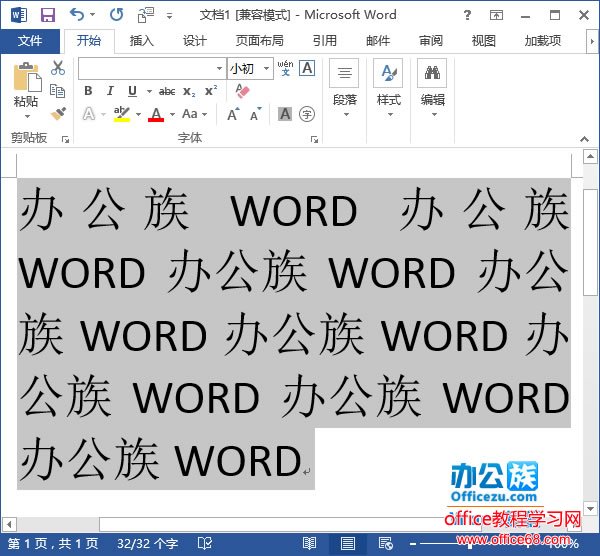
Task: Open the 段落 paragraph dropdown
Action: click(x=344, y=84)
